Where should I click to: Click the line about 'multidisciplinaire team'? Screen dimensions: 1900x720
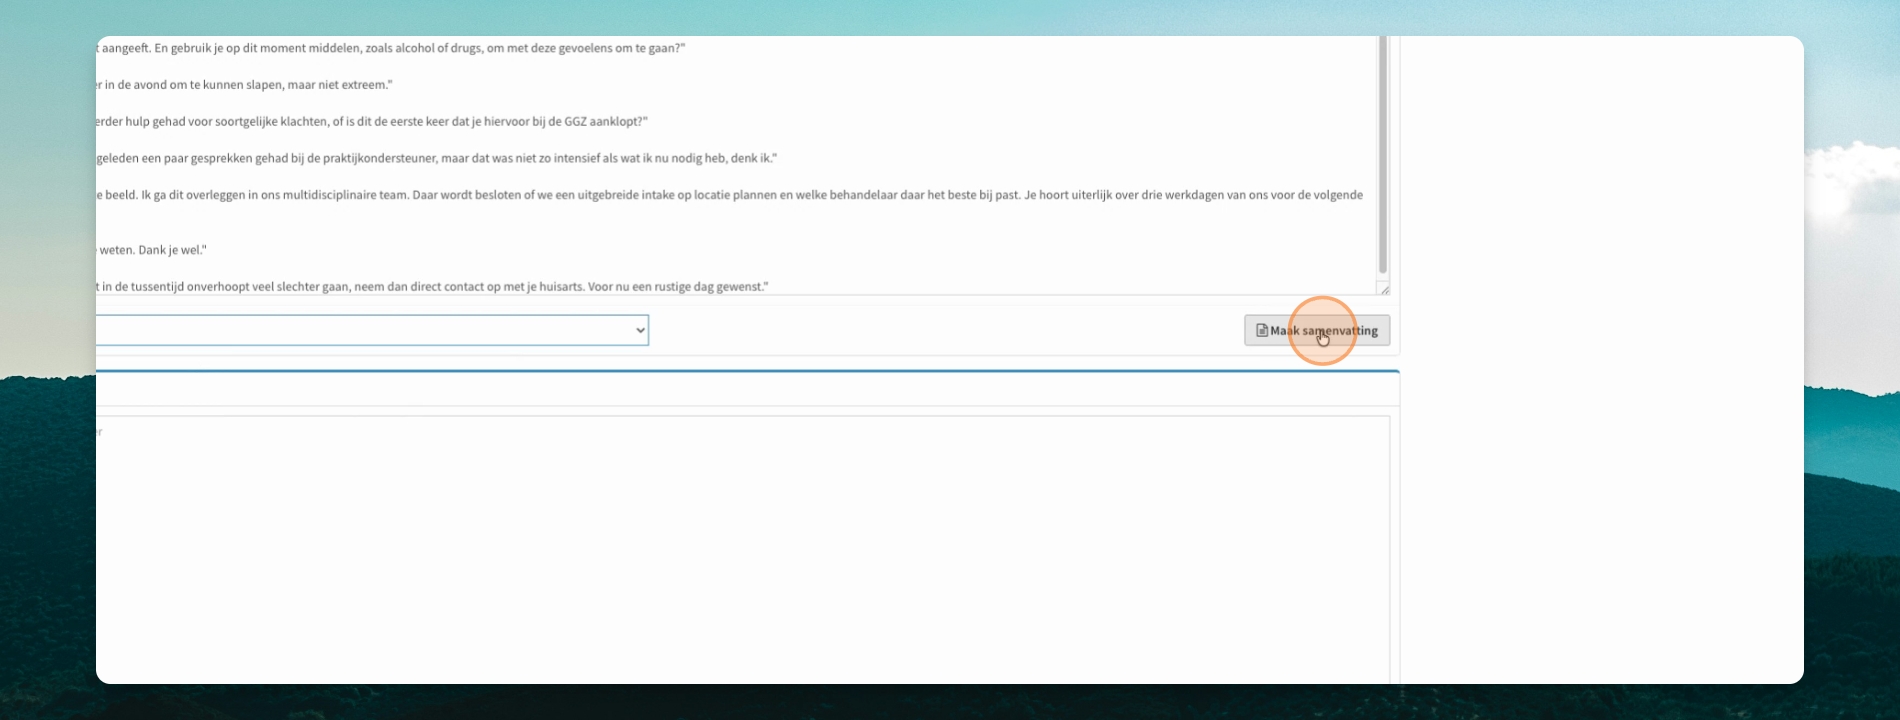click(x=730, y=195)
